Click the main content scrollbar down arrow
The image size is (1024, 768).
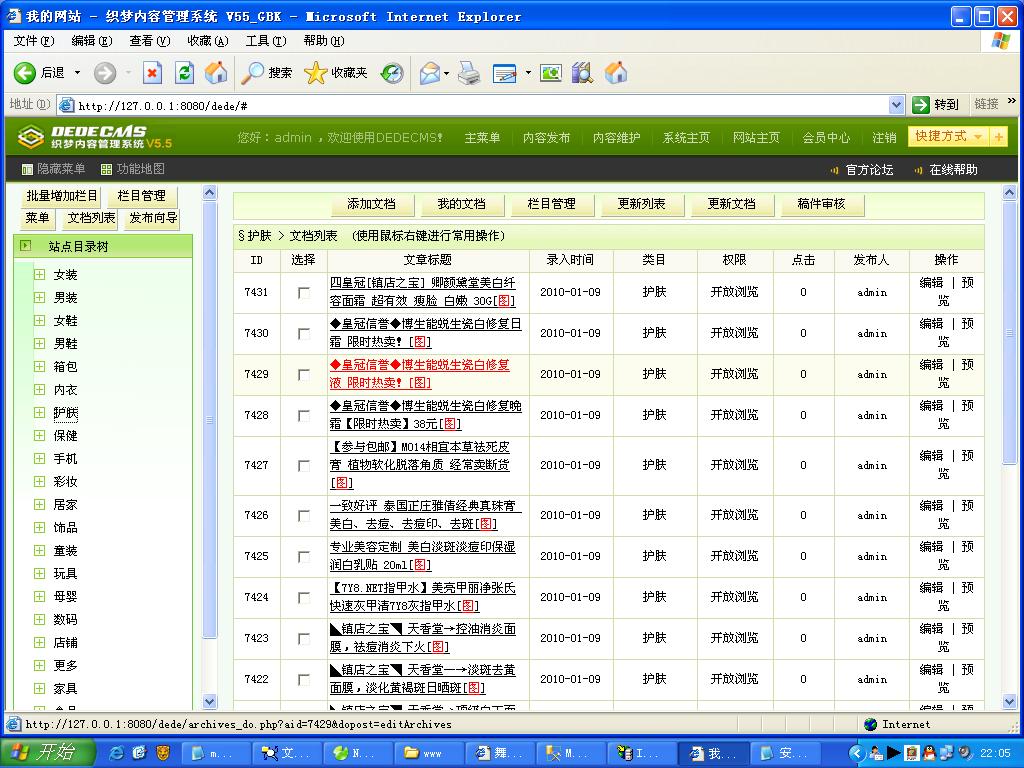1009,702
